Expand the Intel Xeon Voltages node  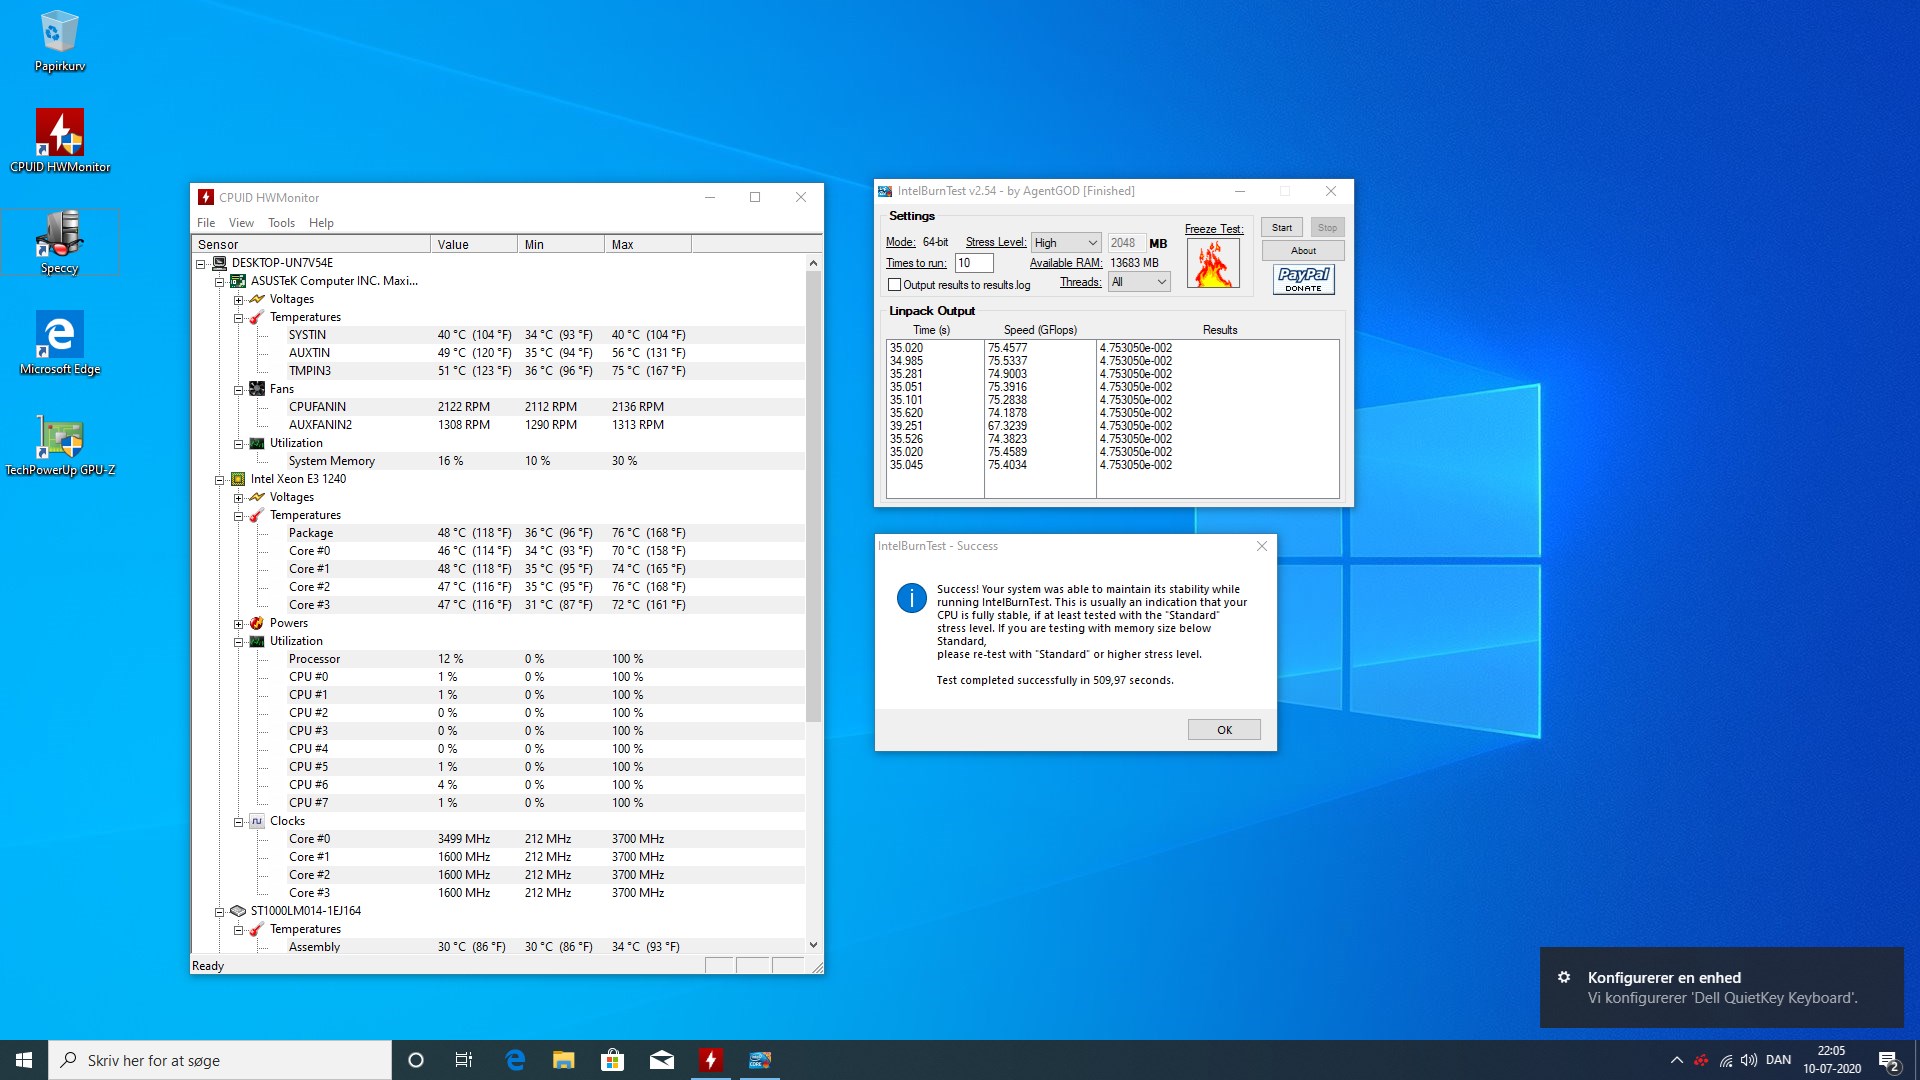click(238, 498)
